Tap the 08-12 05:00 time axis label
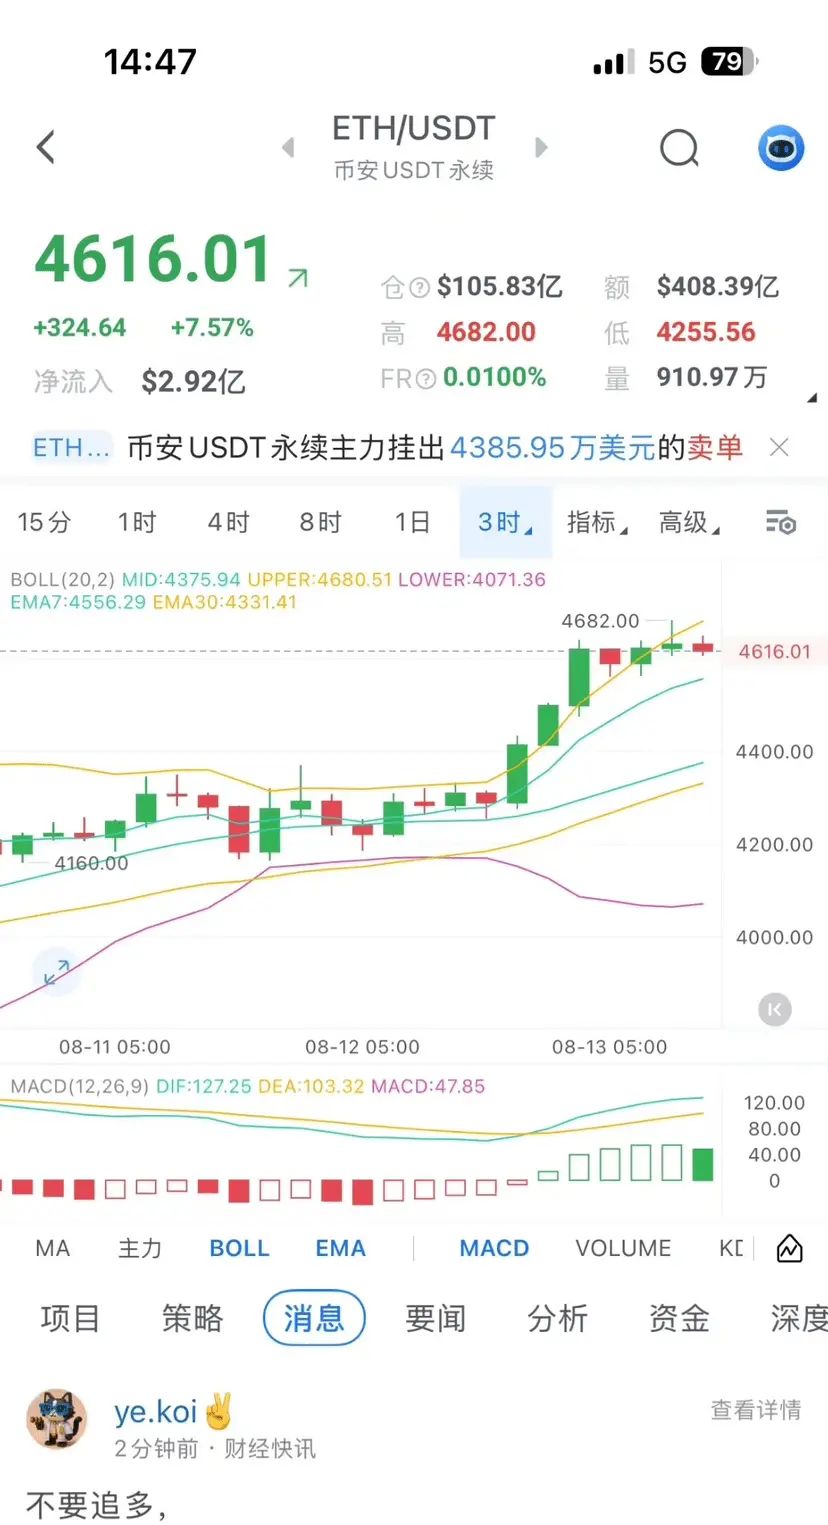 click(362, 1047)
